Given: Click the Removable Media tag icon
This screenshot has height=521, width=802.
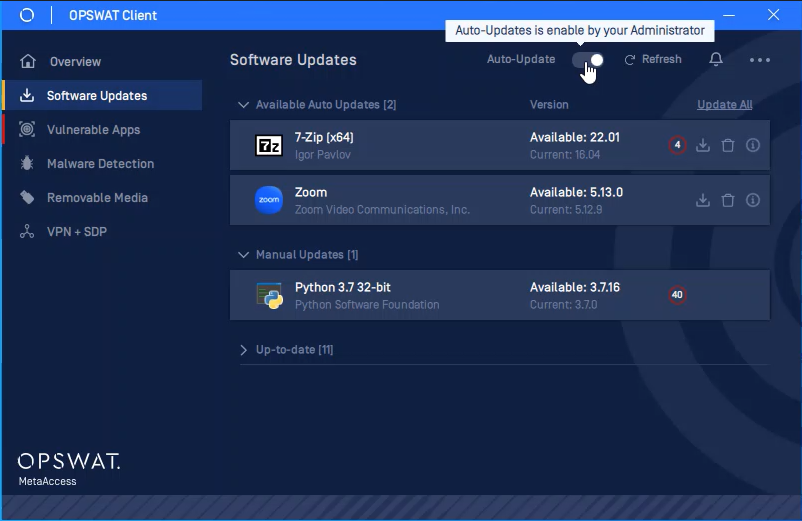Looking at the screenshot, I should 27,197.
